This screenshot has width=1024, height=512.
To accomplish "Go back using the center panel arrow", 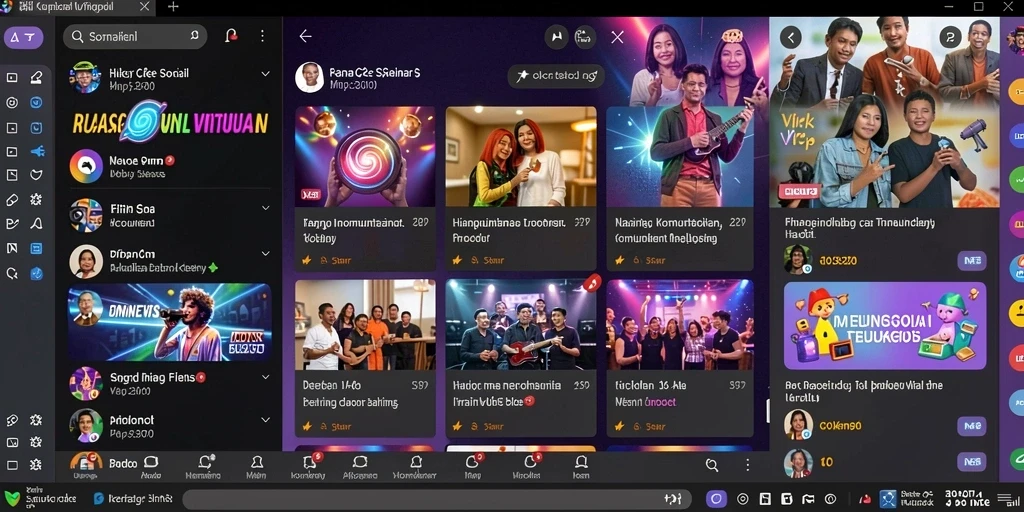I will pos(305,37).
